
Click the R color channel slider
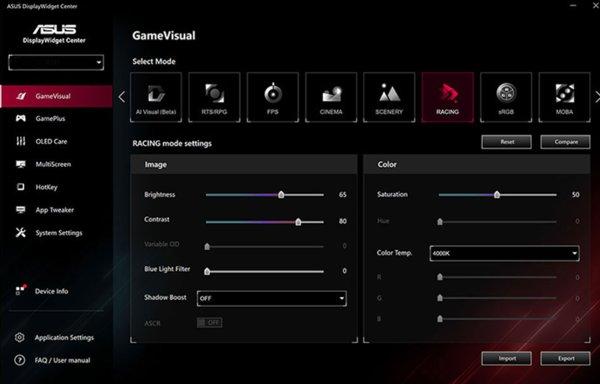(x=497, y=277)
